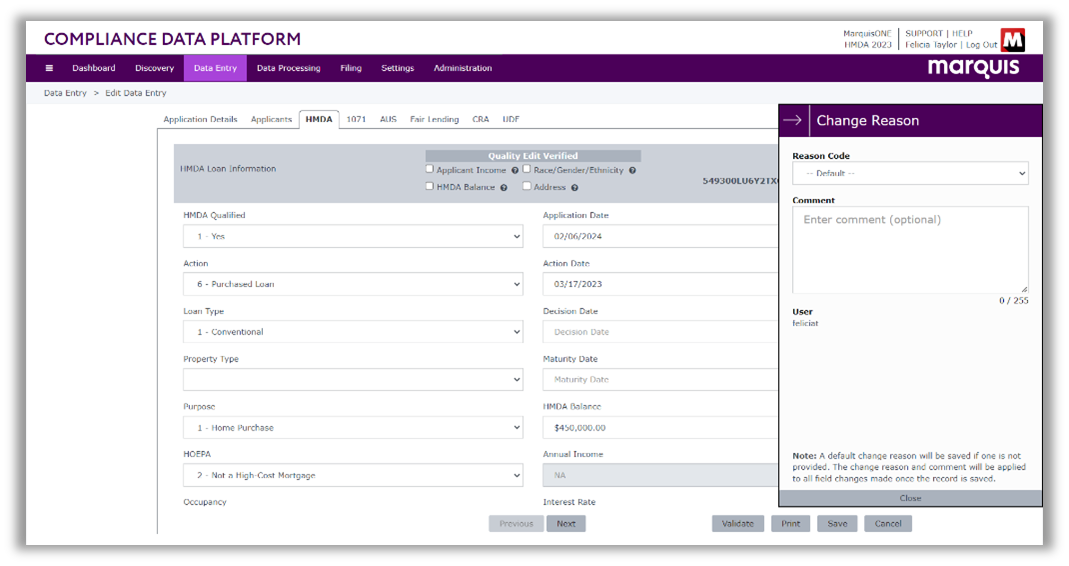Open the UDF tab
Screen dimensions: 1069x566
511,119
